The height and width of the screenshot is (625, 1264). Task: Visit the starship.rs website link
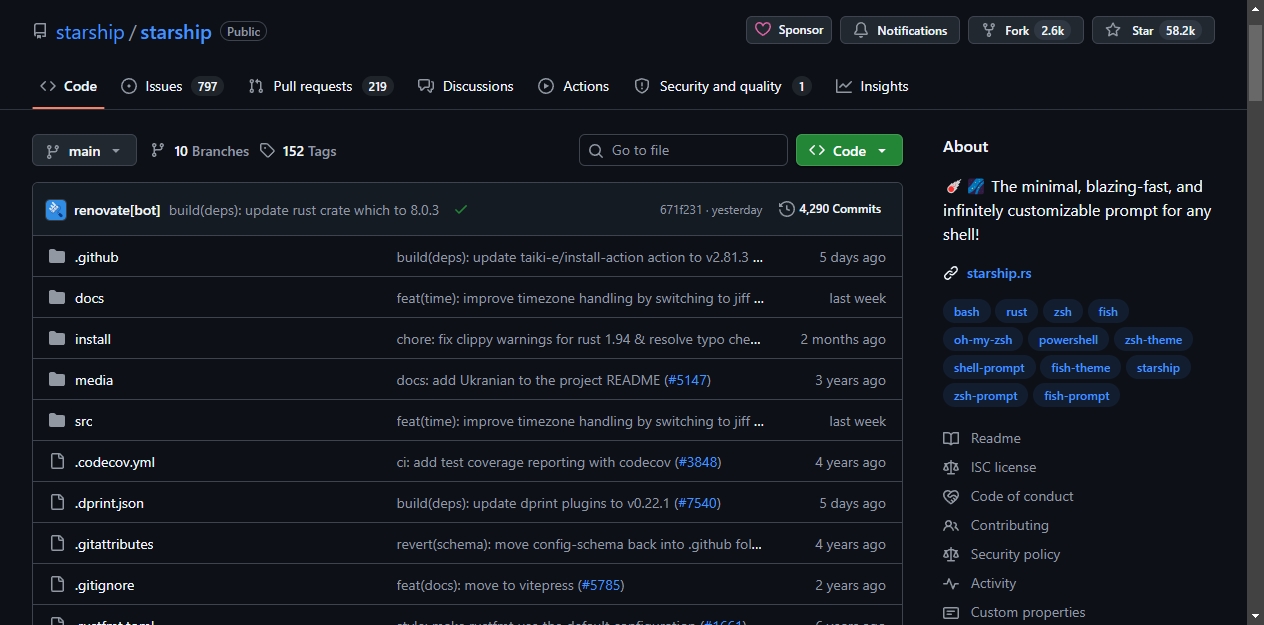[999, 273]
